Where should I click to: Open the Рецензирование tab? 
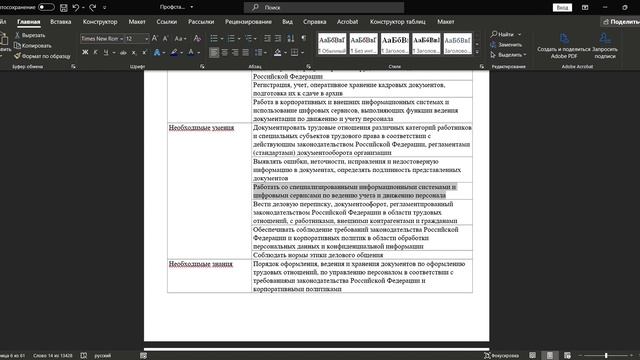tap(248, 22)
